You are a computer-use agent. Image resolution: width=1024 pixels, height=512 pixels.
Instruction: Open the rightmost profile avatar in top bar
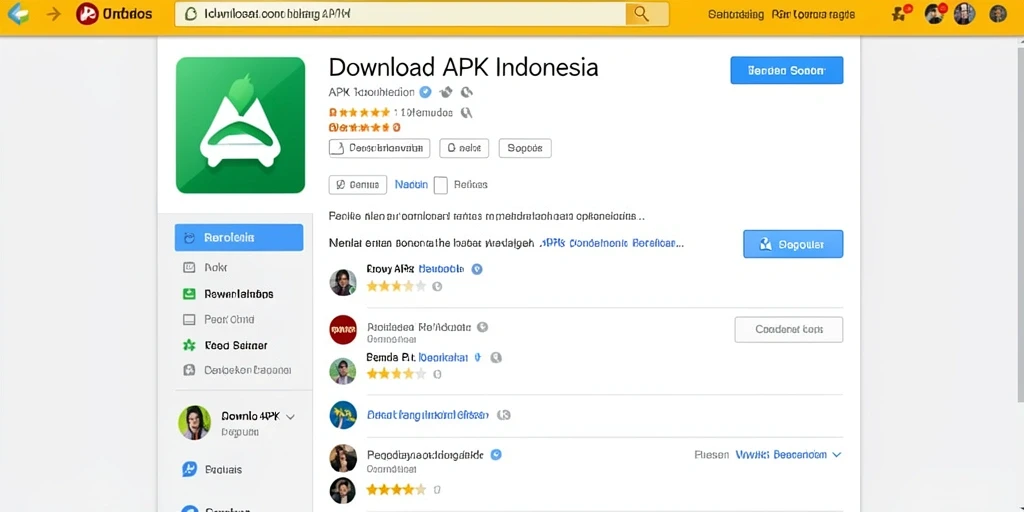point(998,14)
